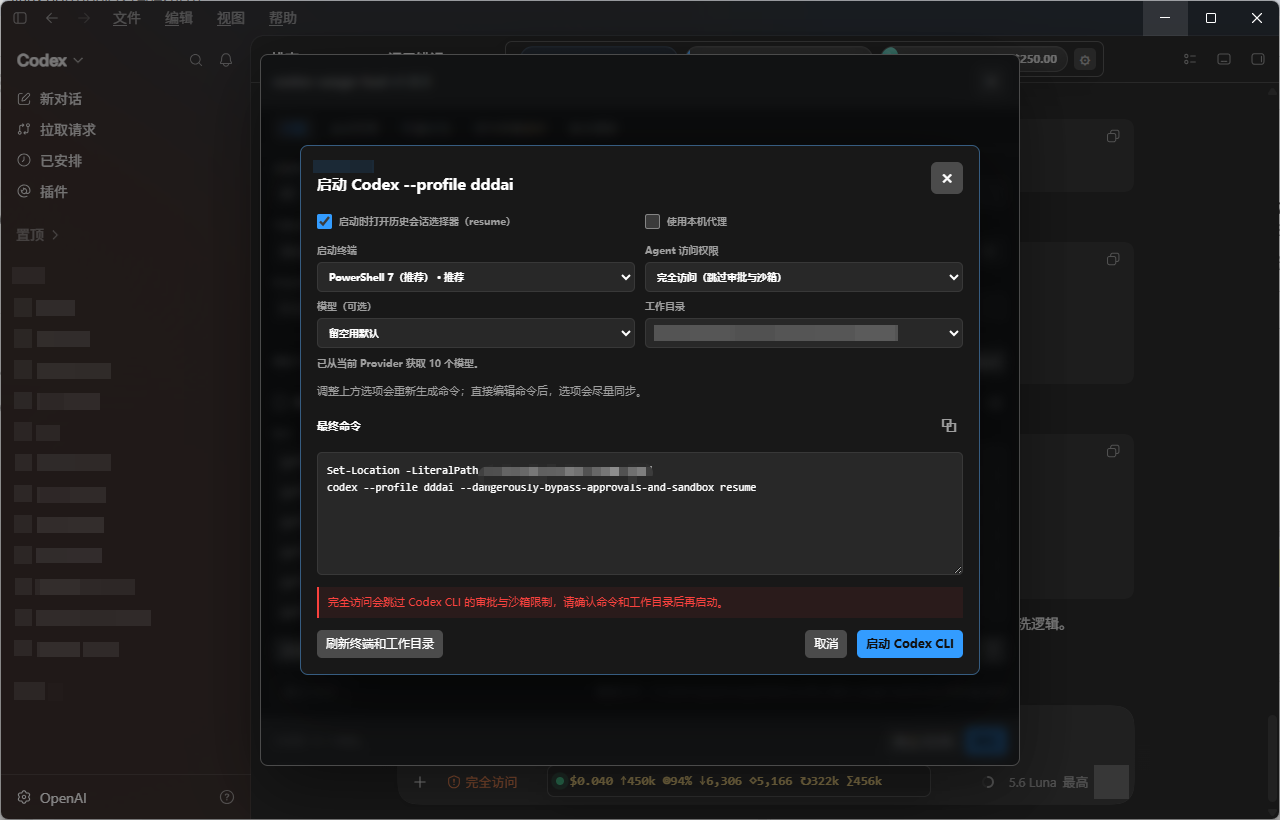
Task: Go forward with the right arrow icon
Action: pyautogui.click(x=84, y=18)
